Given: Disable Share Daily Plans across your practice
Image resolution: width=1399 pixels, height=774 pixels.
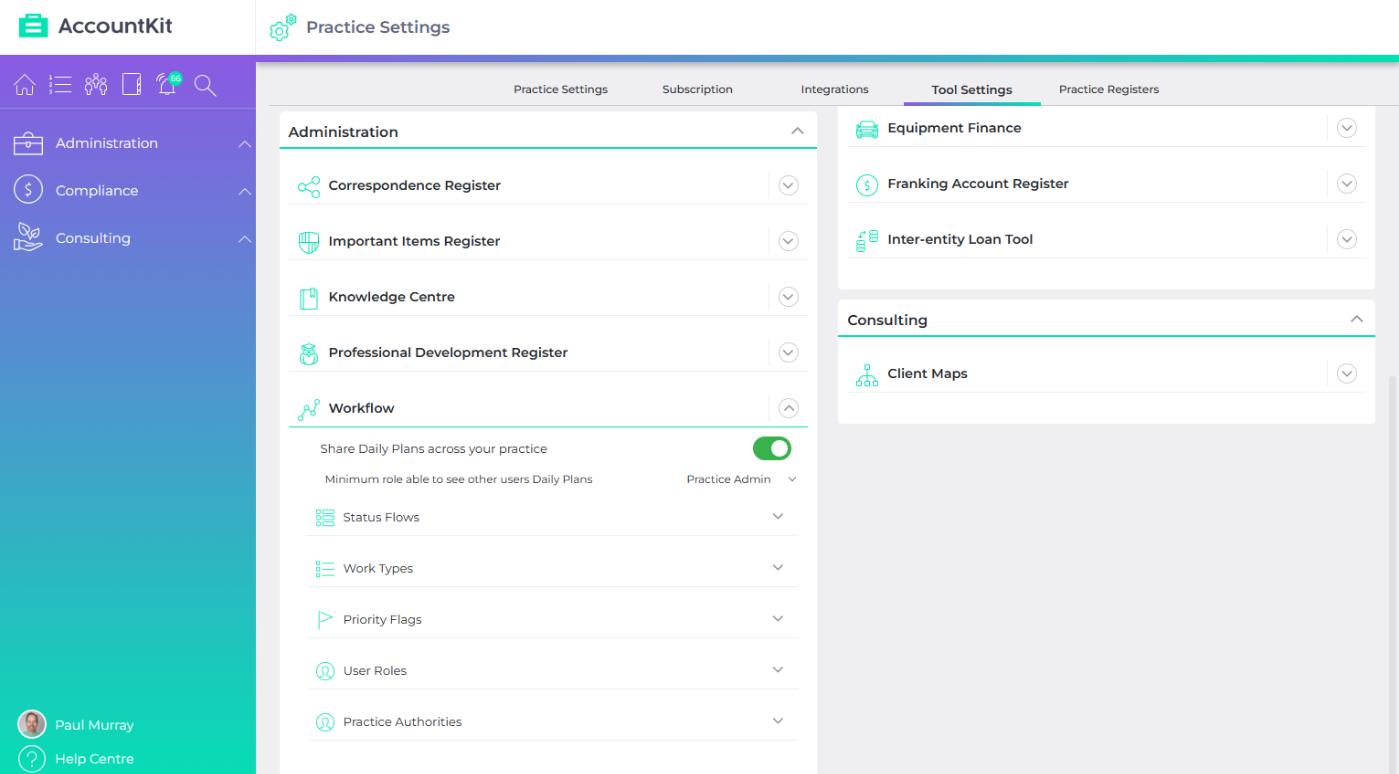Looking at the screenshot, I should point(771,448).
